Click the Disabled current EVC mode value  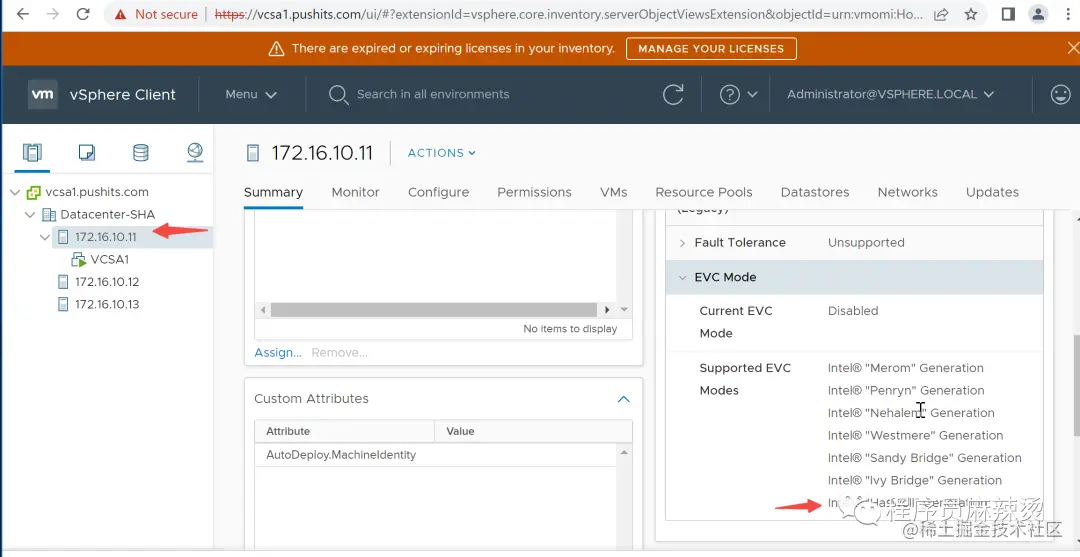tap(853, 311)
